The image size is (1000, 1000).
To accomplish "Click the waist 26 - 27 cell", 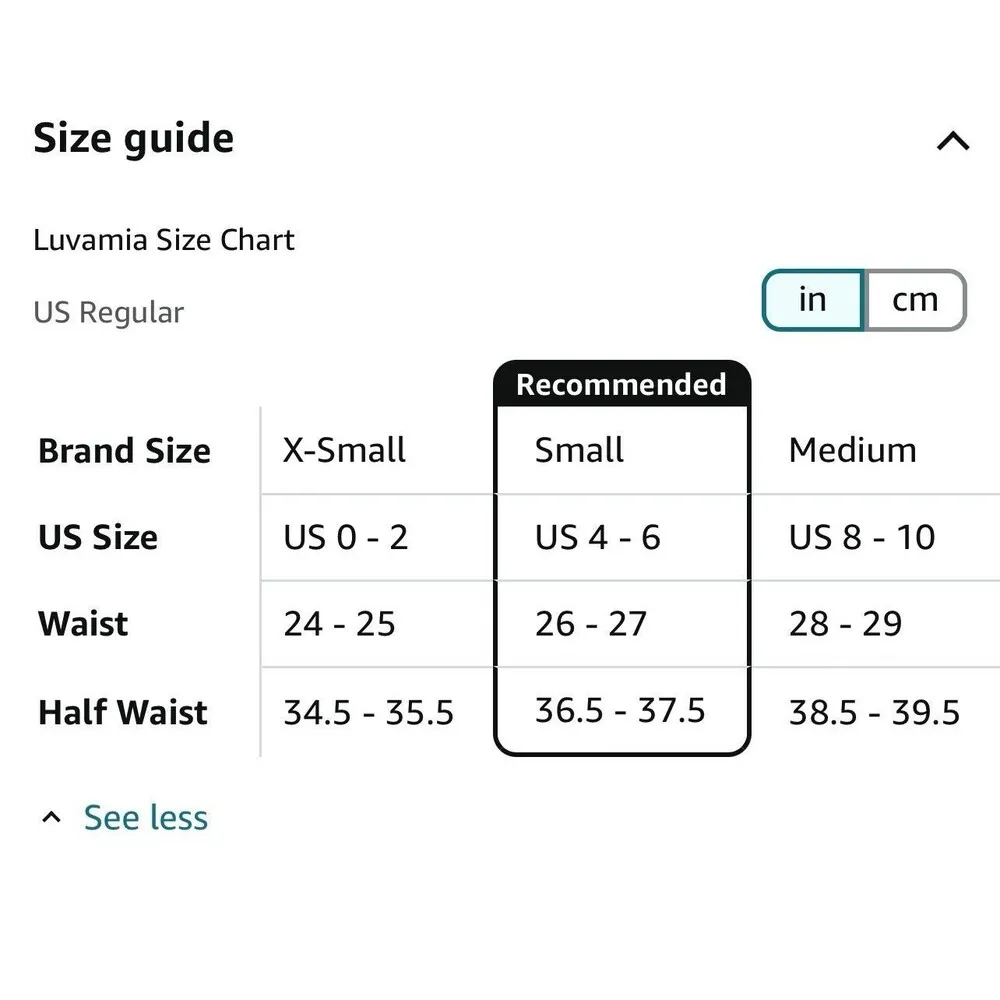I will (590, 624).
